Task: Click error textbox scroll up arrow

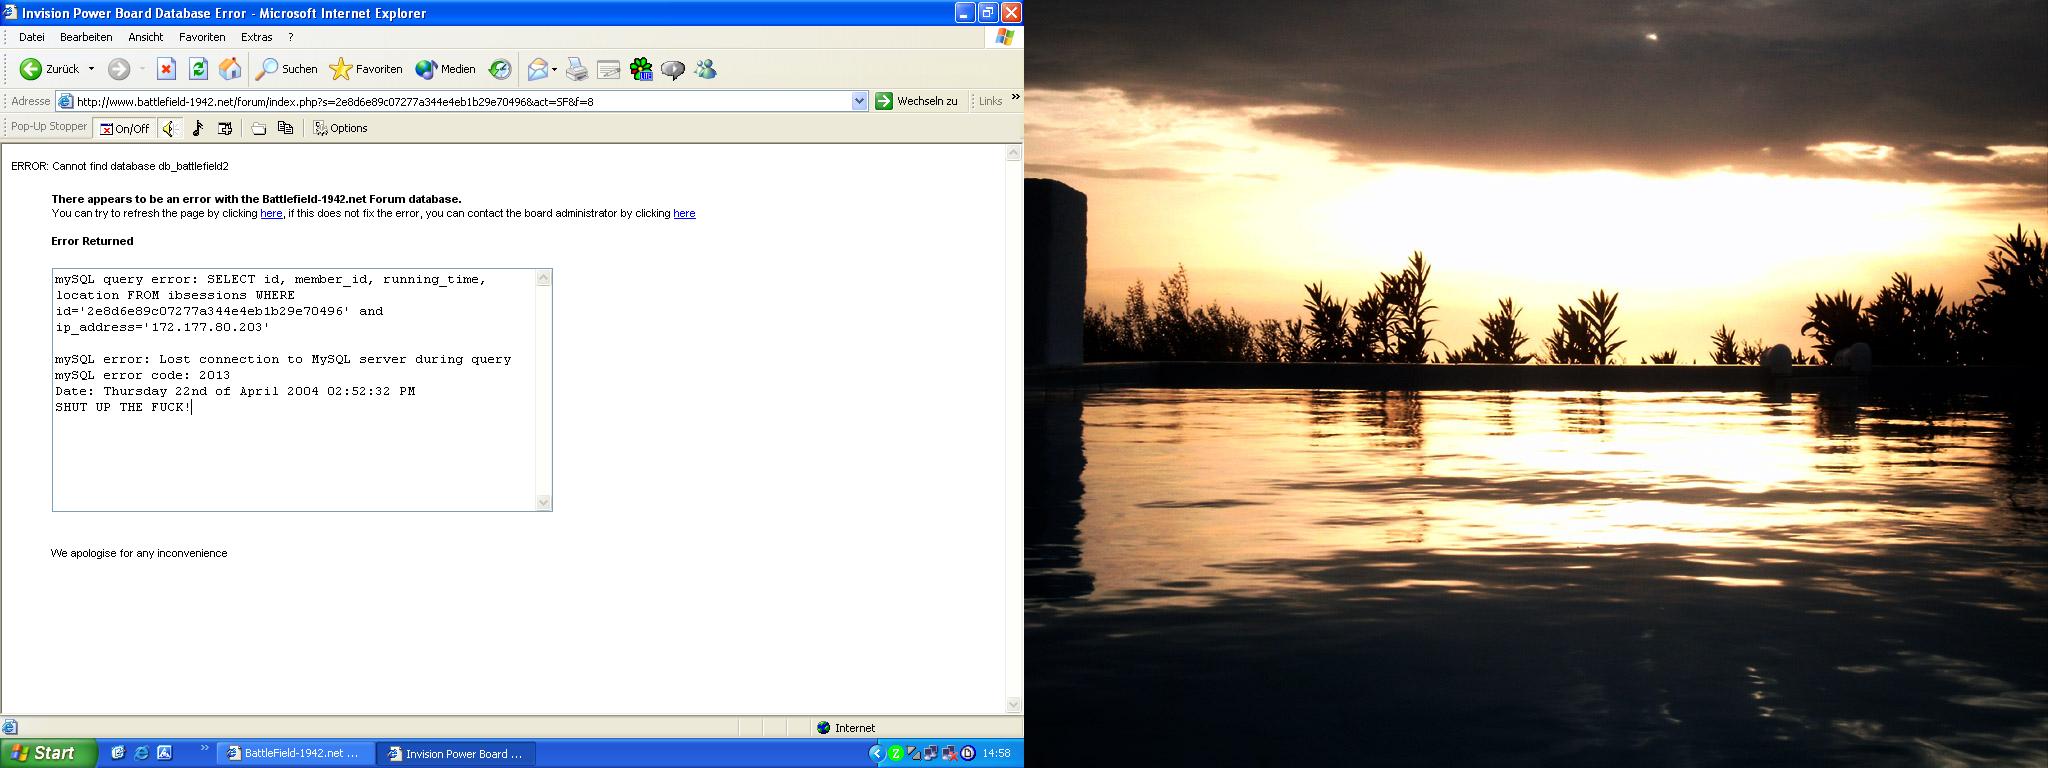Action: tap(544, 278)
